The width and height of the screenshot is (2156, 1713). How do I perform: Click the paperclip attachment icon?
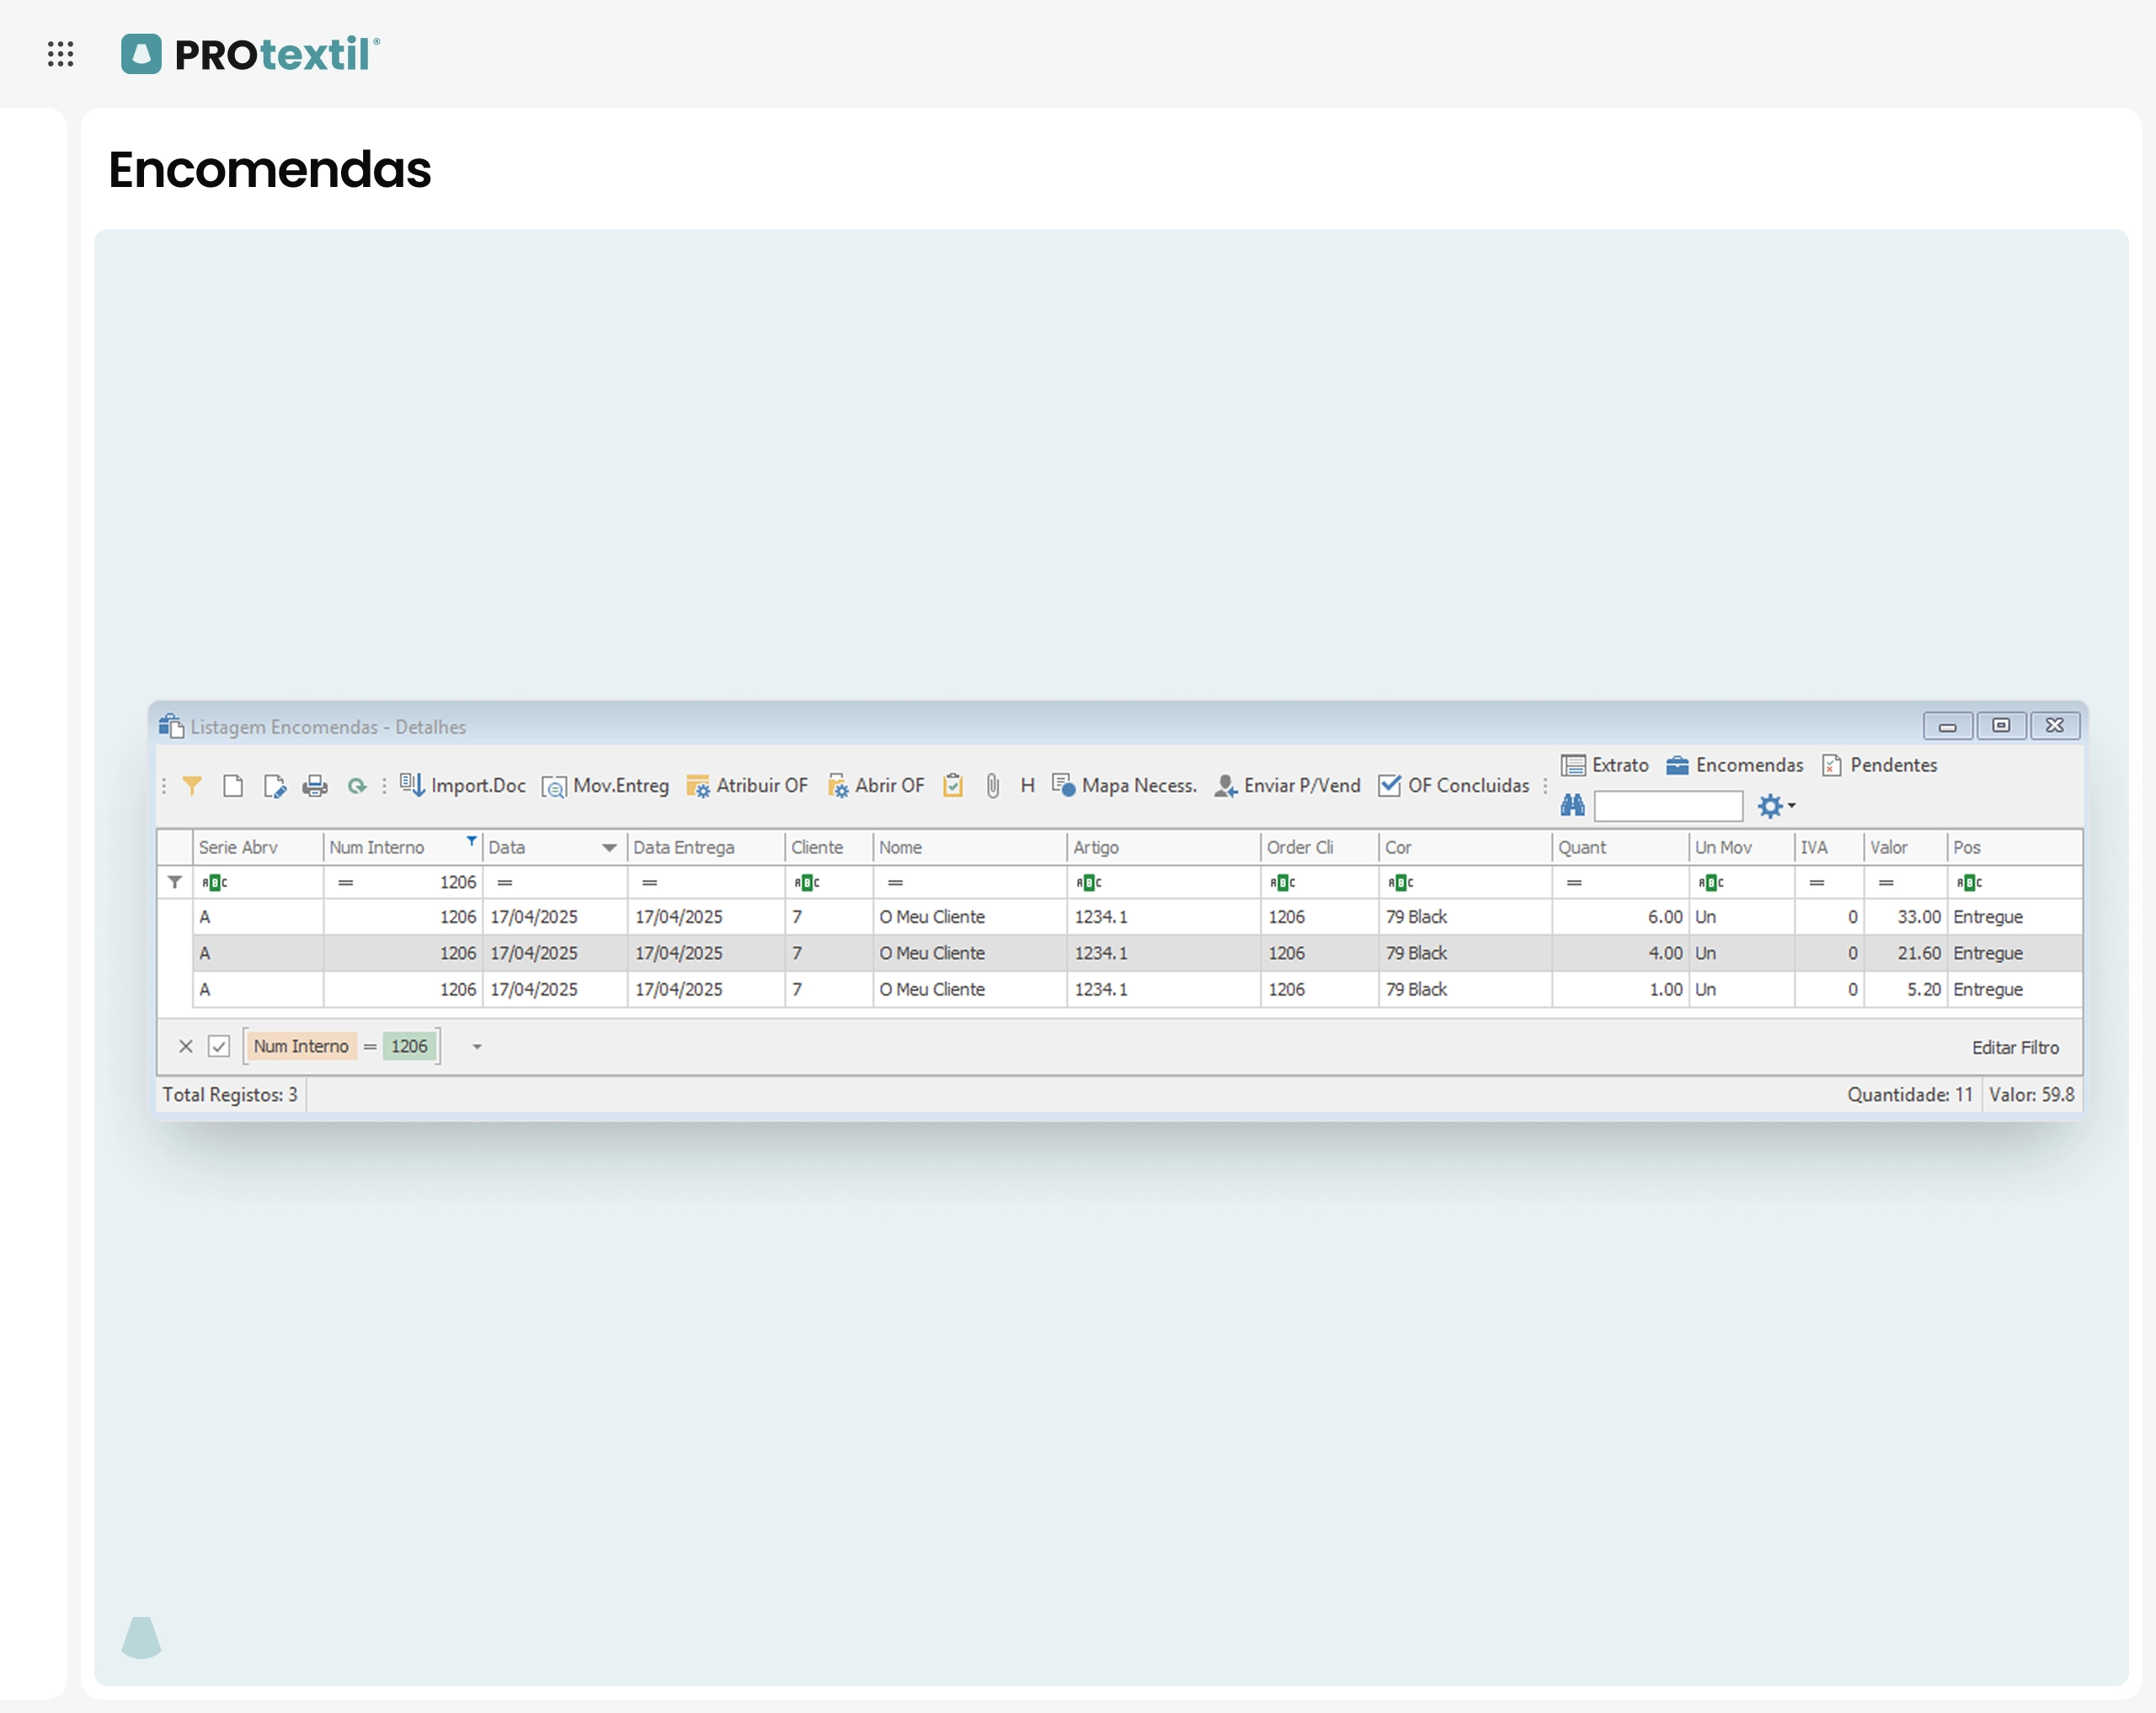click(x=992, y=786)
